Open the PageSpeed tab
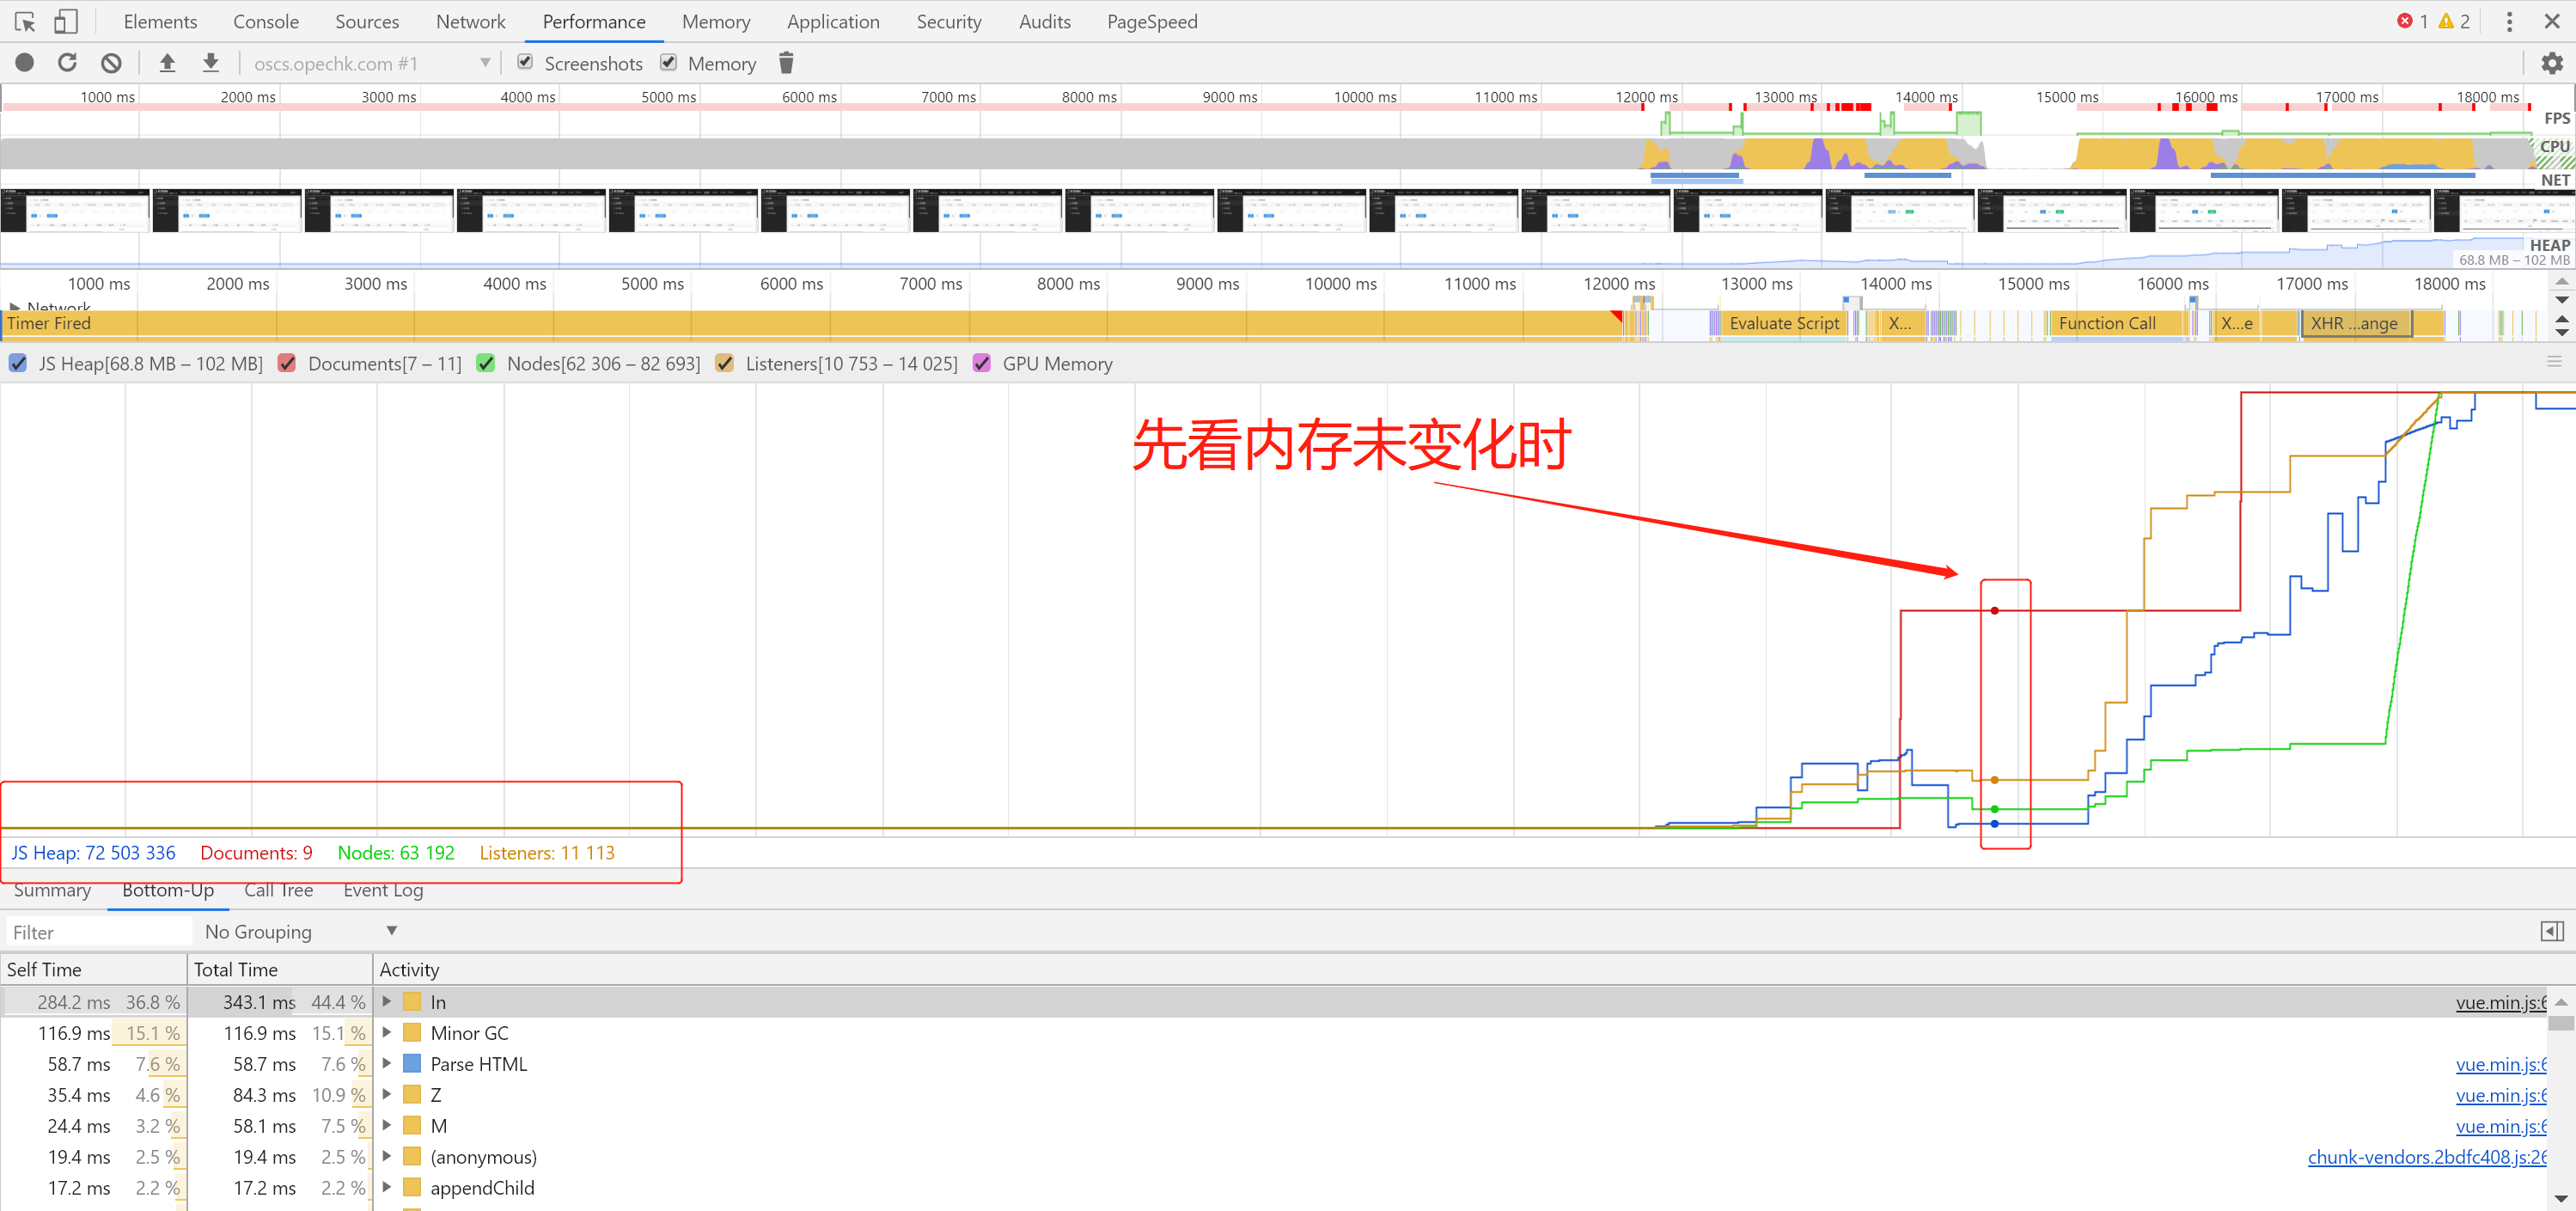Screen dimensions: 2576x1211 point(1151,21)
